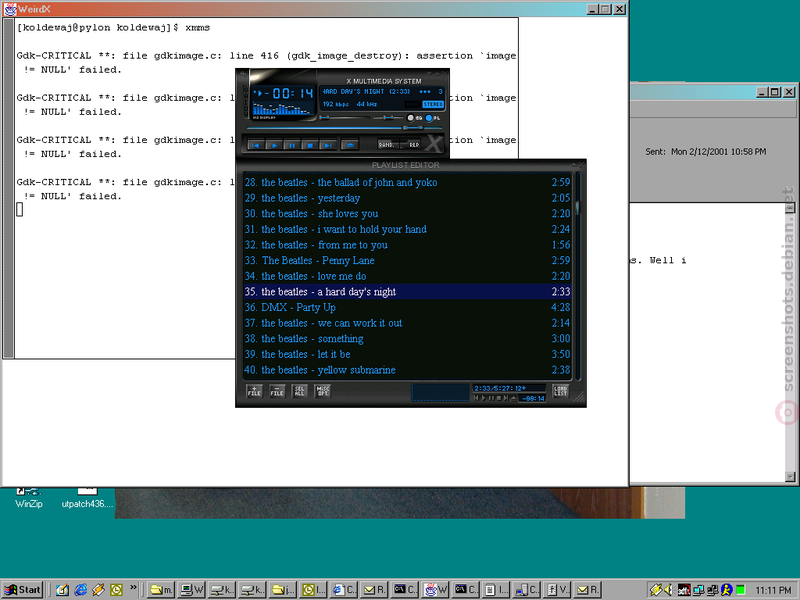Select track 35 a hard day's night
The height and width of the screenshot is (600, 800).
(x=407, y=292)
